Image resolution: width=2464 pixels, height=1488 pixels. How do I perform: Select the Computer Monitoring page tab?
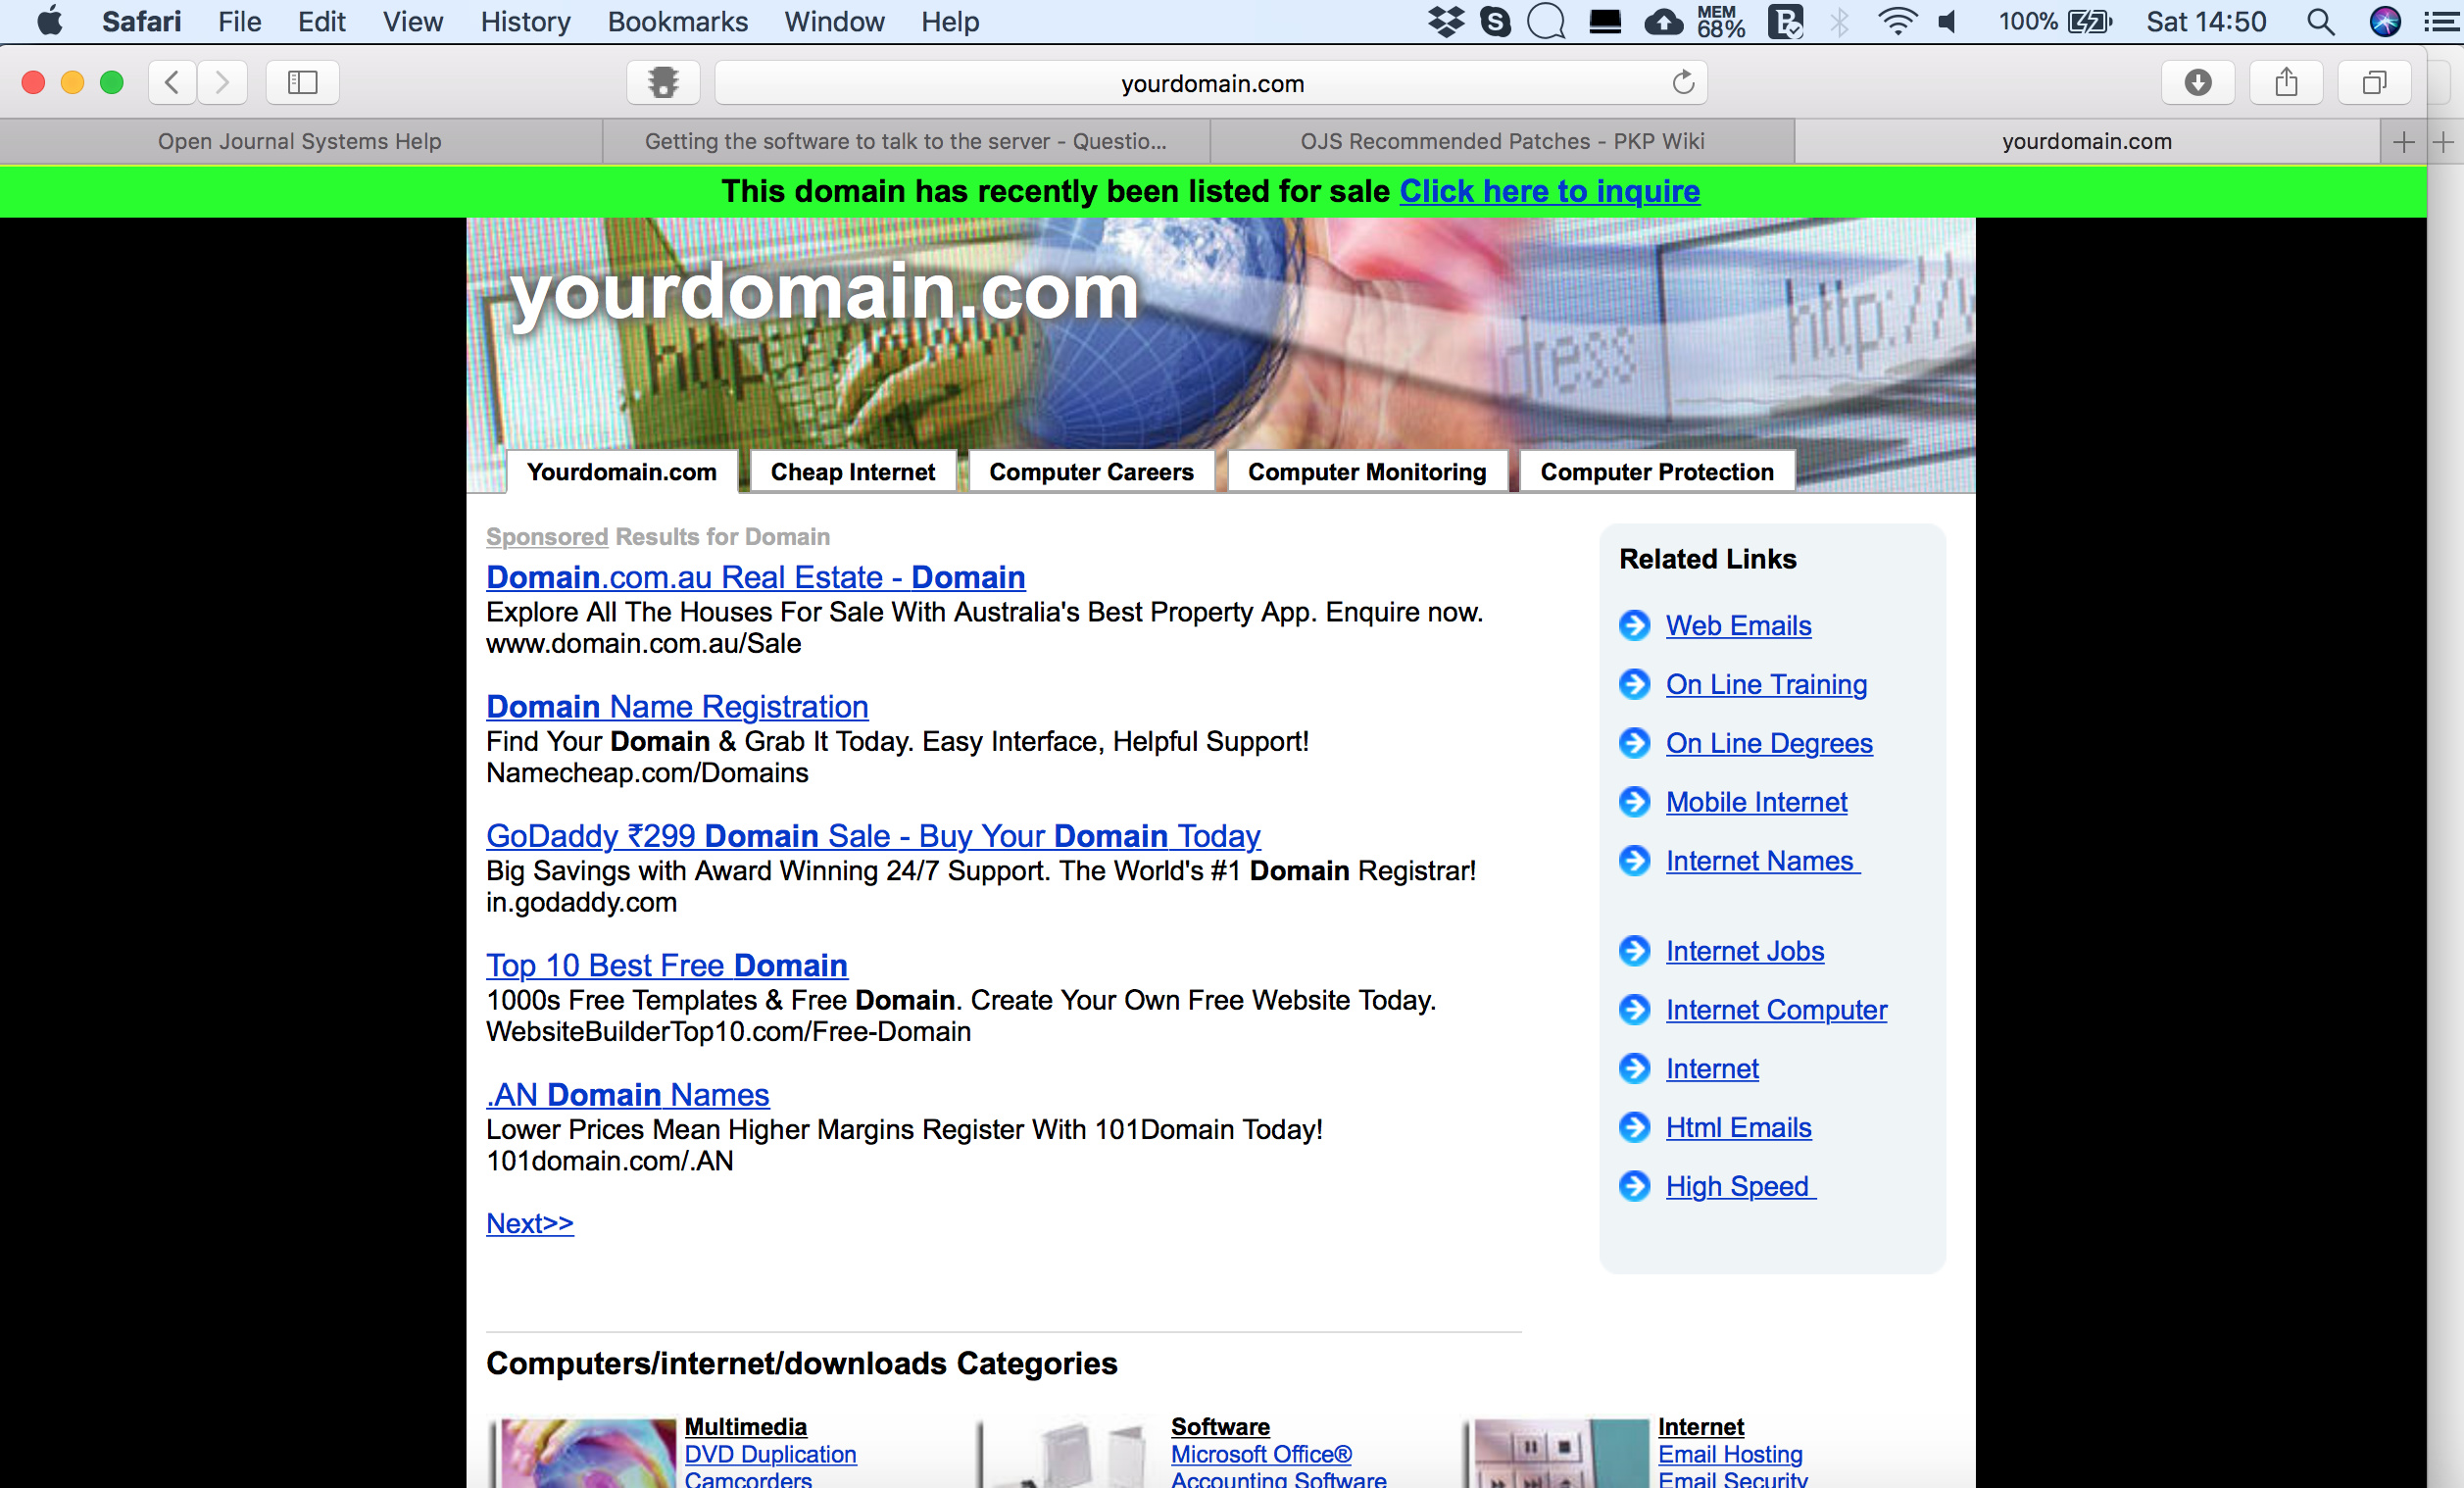click(x=1367, y=472)
